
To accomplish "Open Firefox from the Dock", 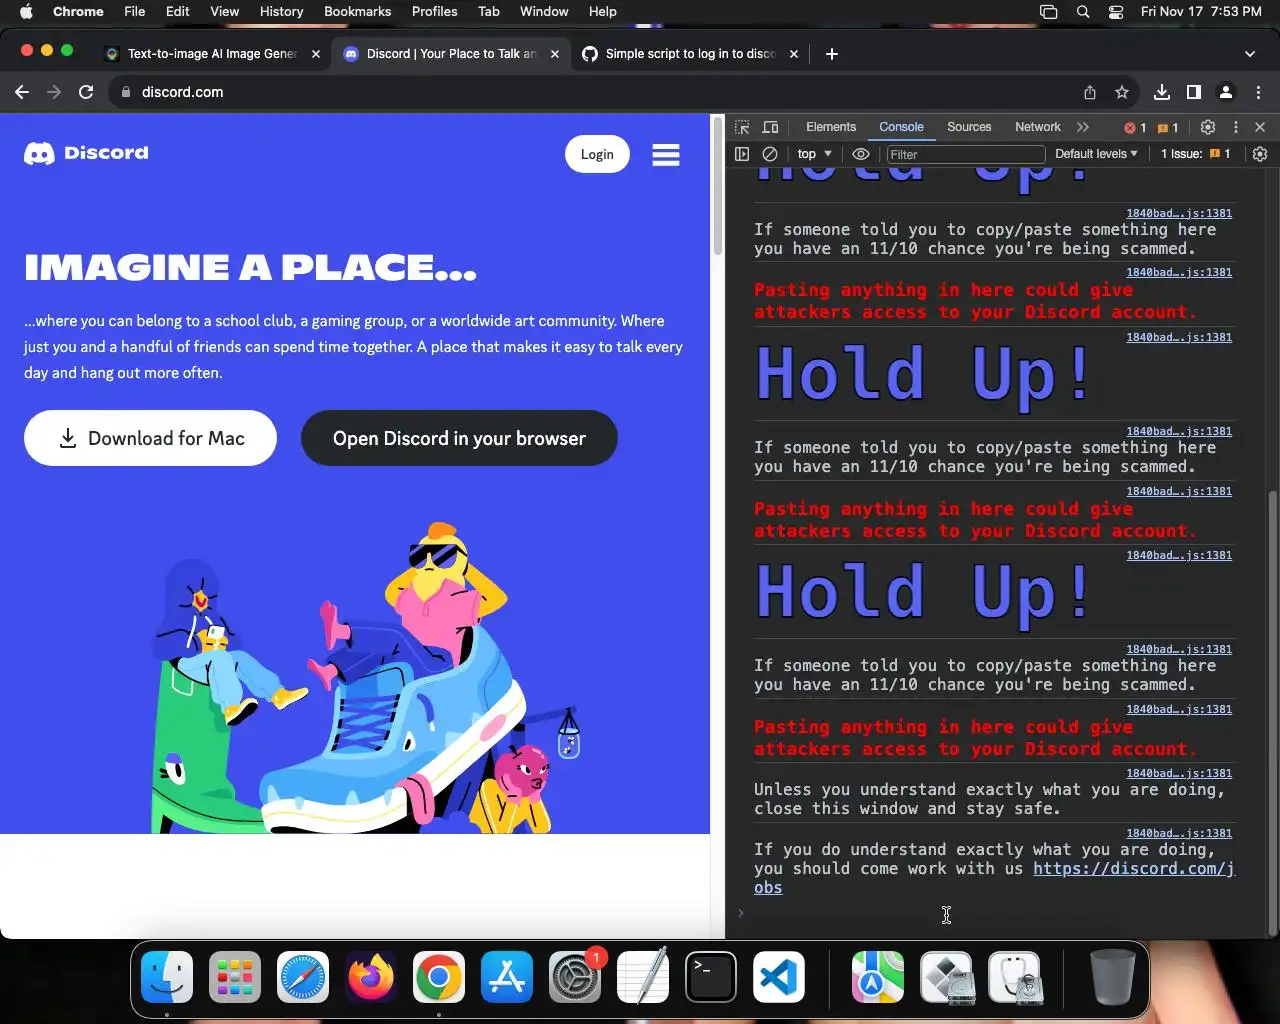I will (x=371, y=977).
